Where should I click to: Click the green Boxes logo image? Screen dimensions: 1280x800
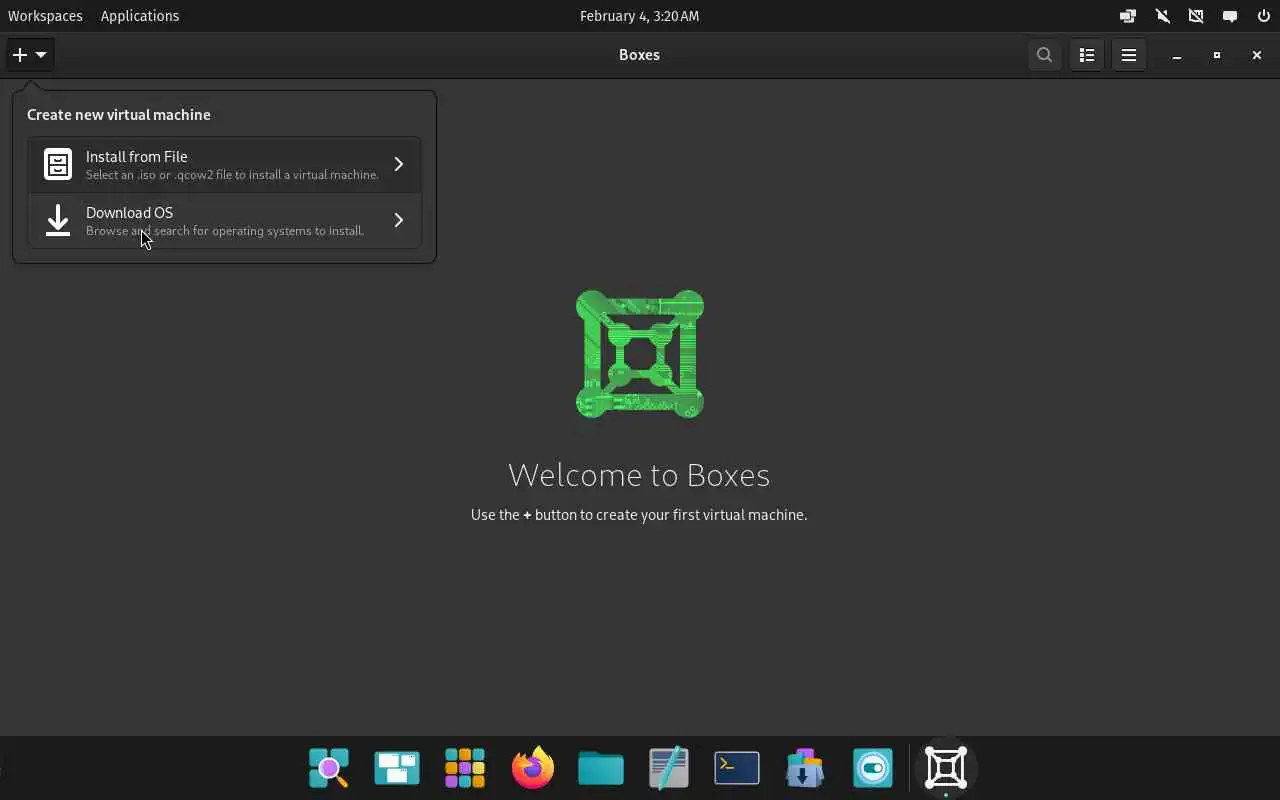tap(640, 354)
